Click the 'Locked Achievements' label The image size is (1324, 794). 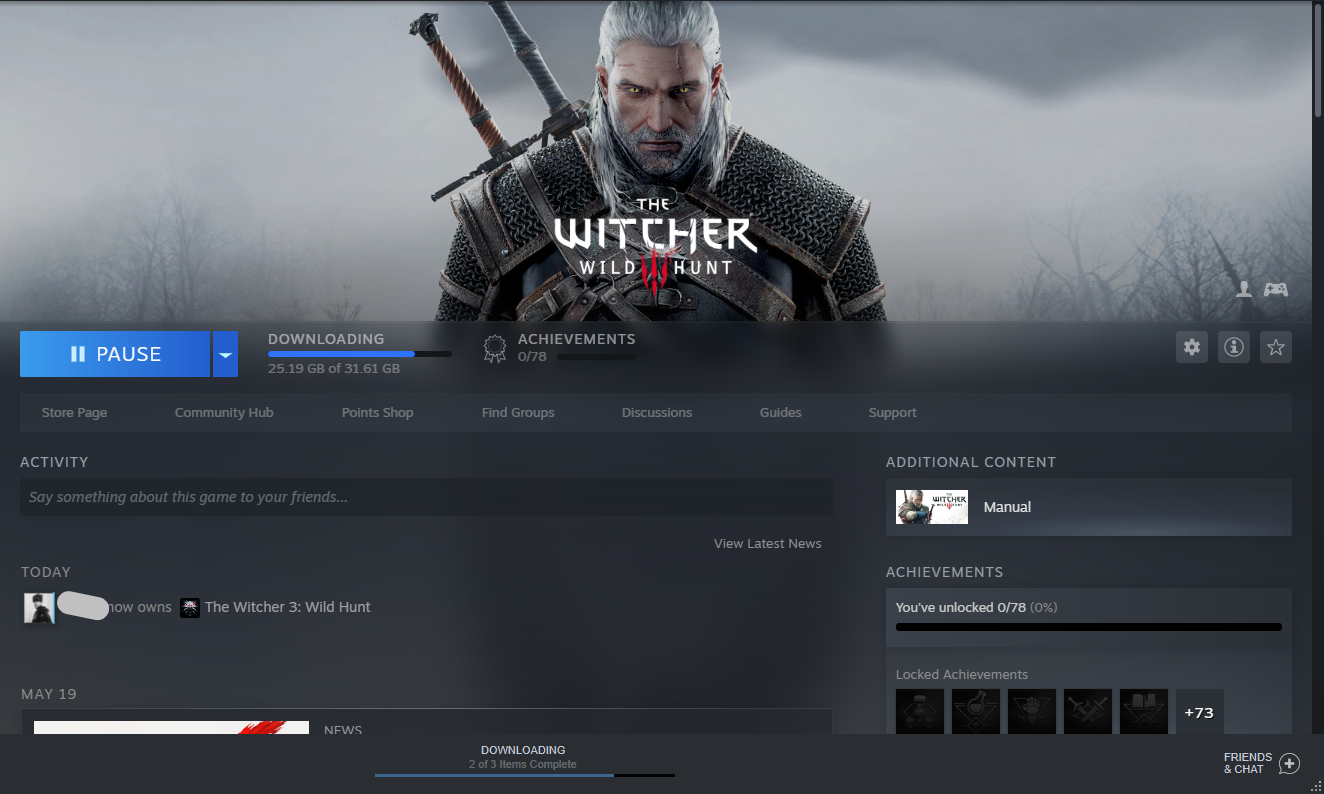pyautogui.click(x=962, y=675)
